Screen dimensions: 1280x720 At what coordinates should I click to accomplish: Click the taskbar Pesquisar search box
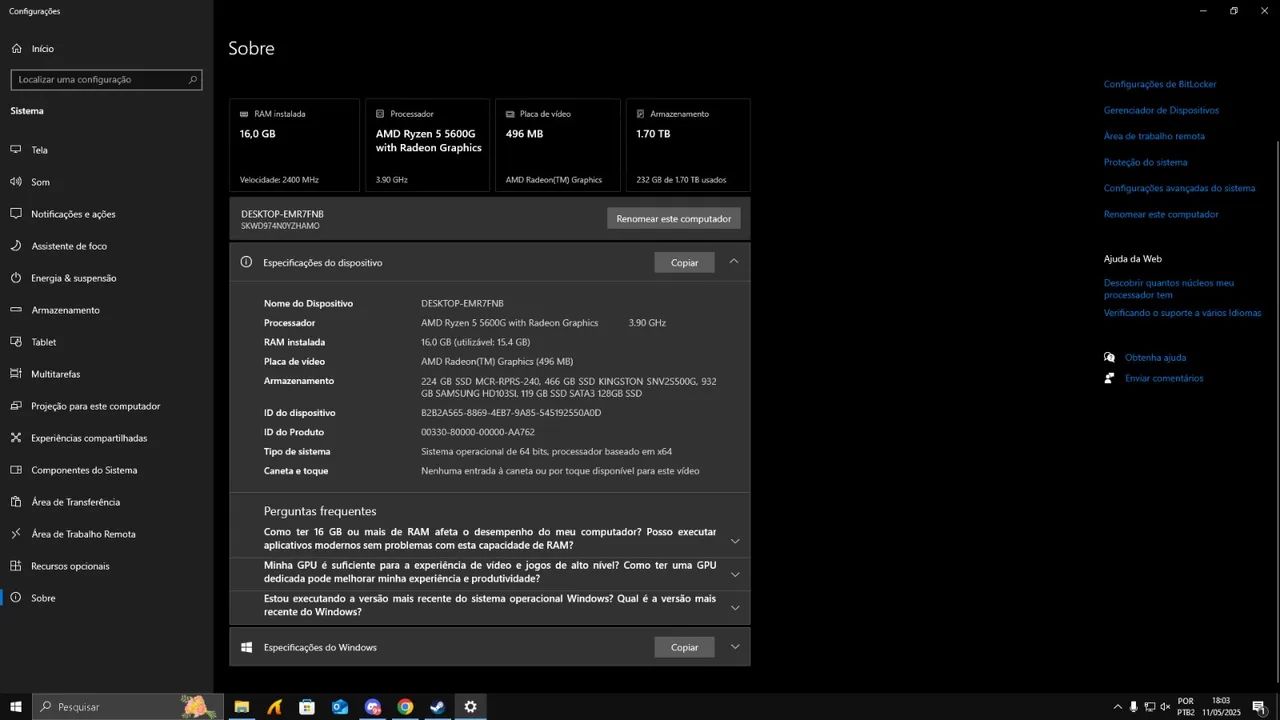coord(128,707)
